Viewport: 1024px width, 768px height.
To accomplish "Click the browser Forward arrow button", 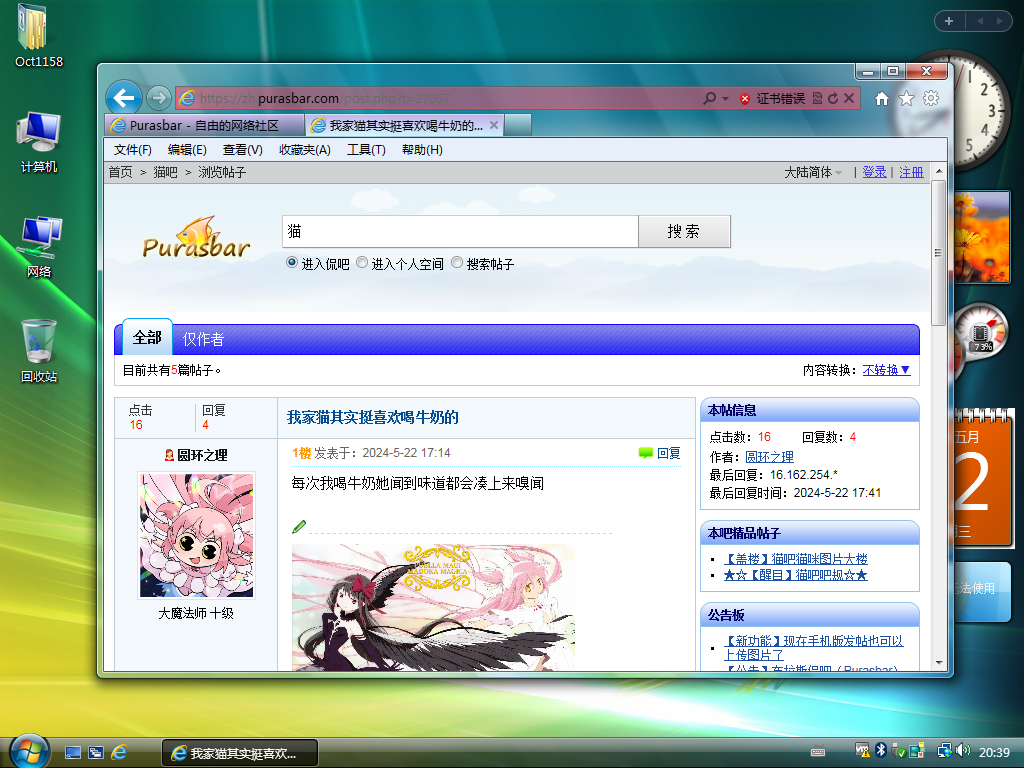I will (x=158, y=98).
